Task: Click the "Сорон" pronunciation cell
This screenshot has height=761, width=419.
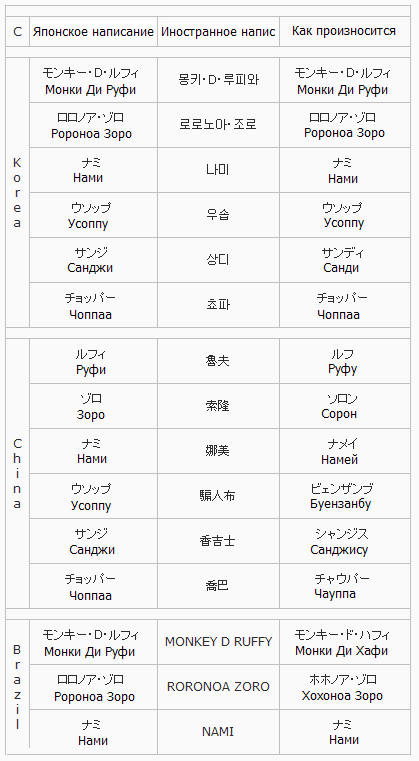Action: pos(344,406)
